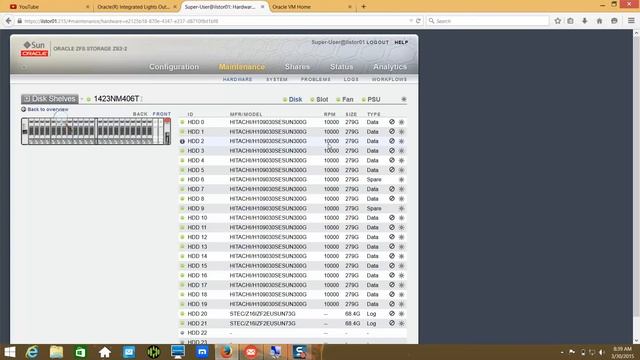This screenshot has width=640, height=360.
Task: Switch to the YouTube browser tab
Action: [x=48, y=7]
